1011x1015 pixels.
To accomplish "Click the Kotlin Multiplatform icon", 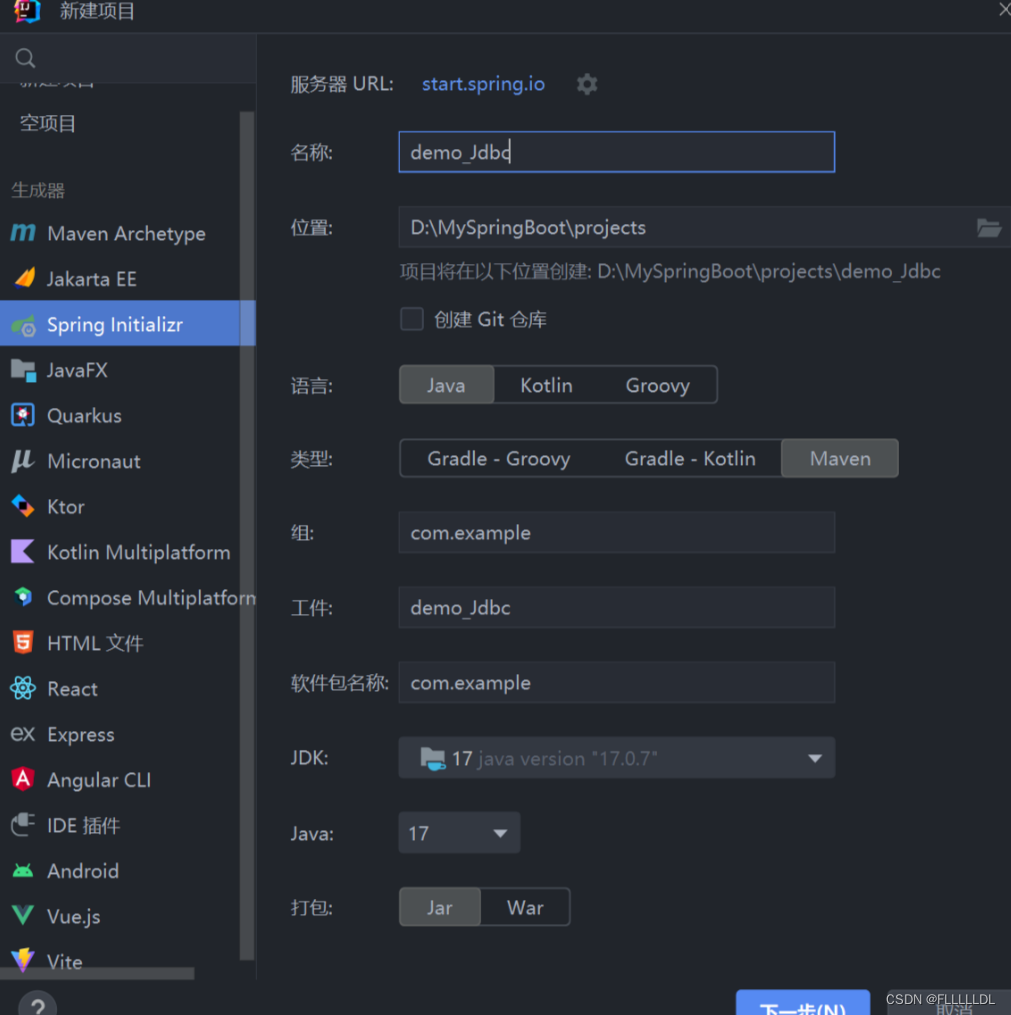I will coord(23,552).
